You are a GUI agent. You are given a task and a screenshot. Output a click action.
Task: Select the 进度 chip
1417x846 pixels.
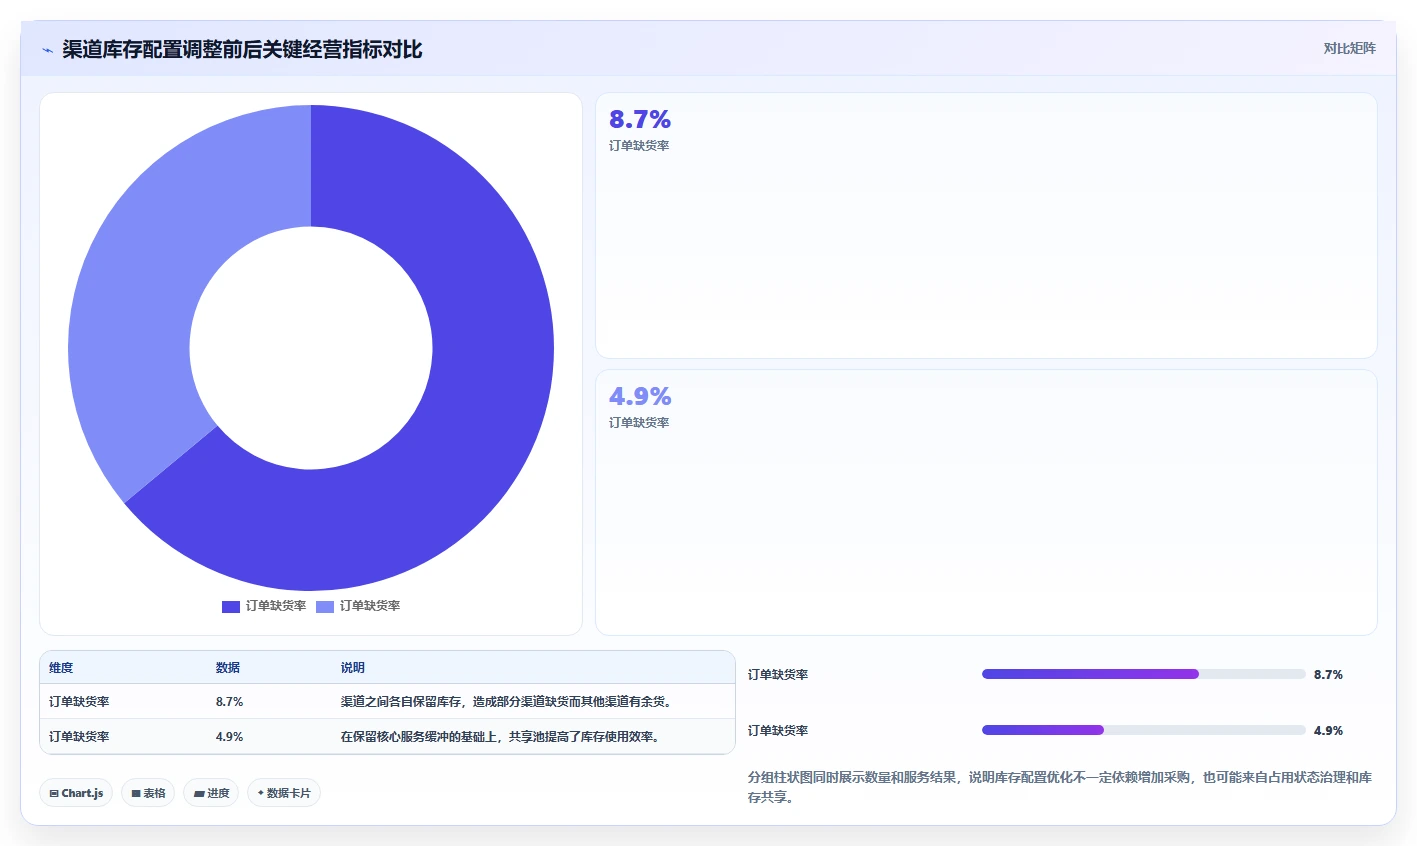pyautogui.click(x=211, y=793)
